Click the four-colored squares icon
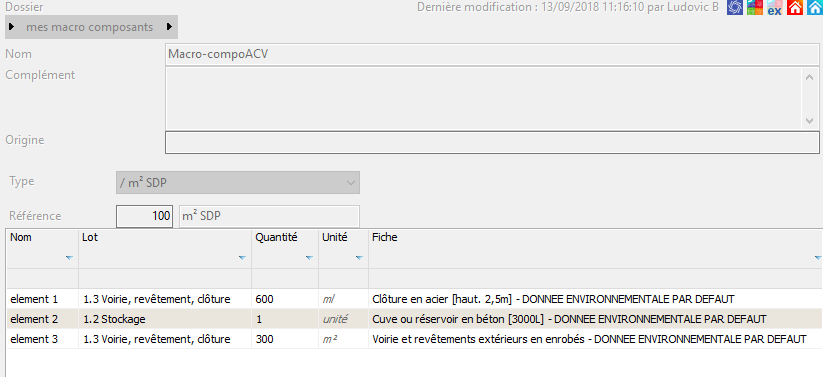 (755, 7)
